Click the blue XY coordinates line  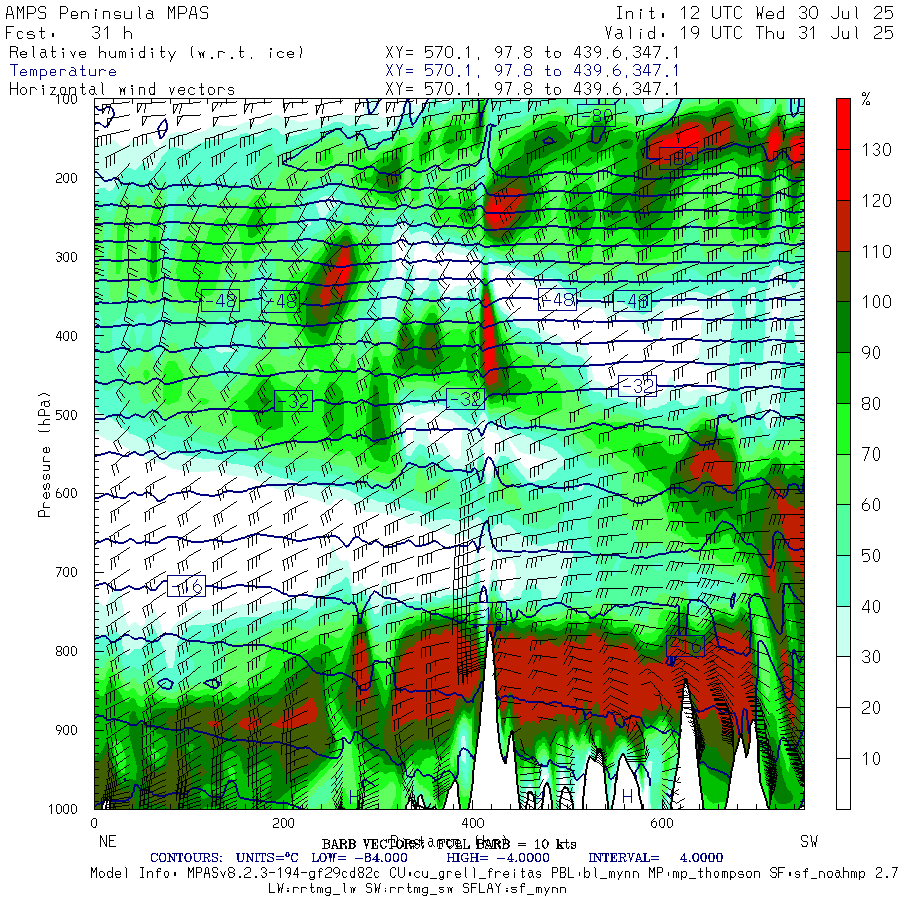[x=532, y=71]
